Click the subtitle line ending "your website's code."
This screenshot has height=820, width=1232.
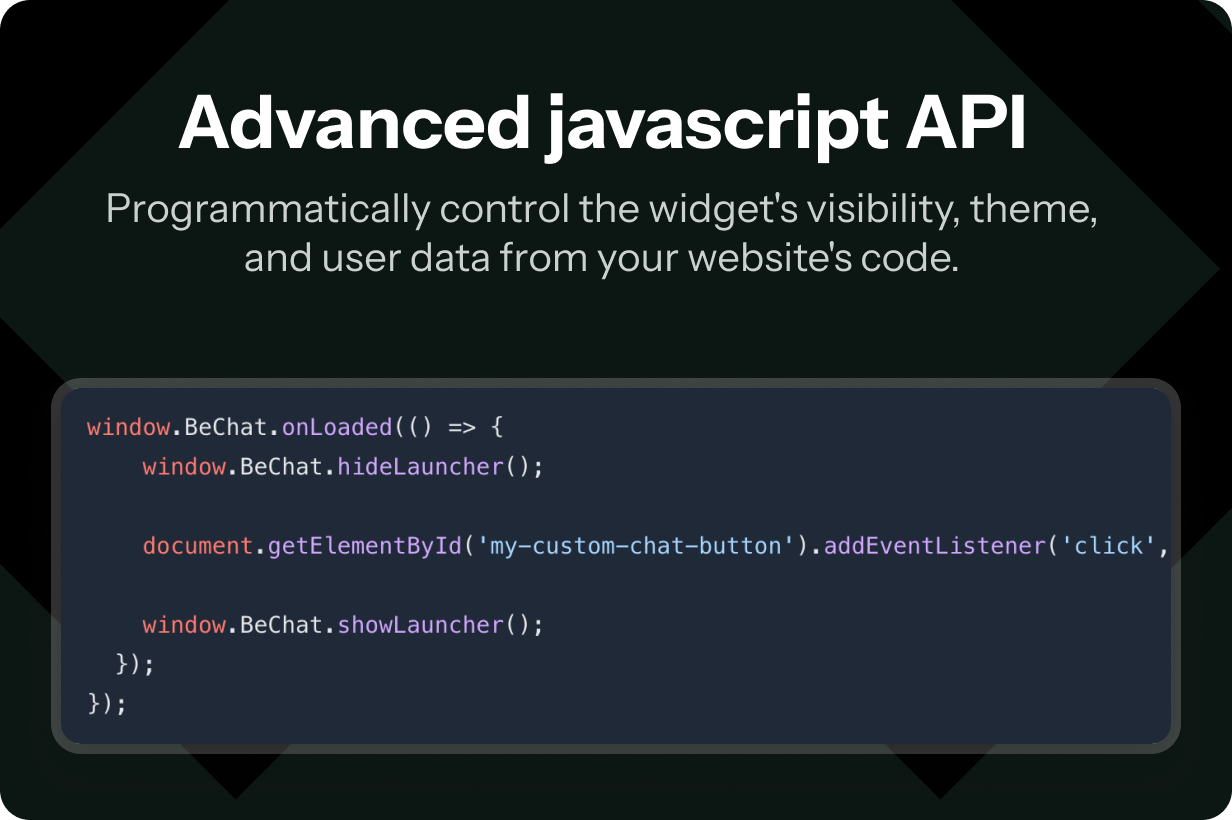point(602,258)
